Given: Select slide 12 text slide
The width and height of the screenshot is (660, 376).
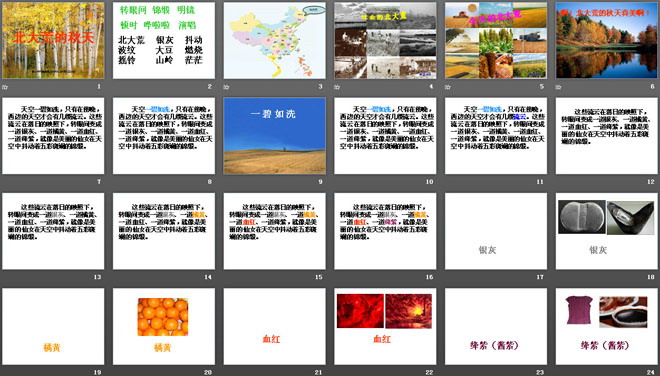Looking at the screenshot, I should click(607, 136).
